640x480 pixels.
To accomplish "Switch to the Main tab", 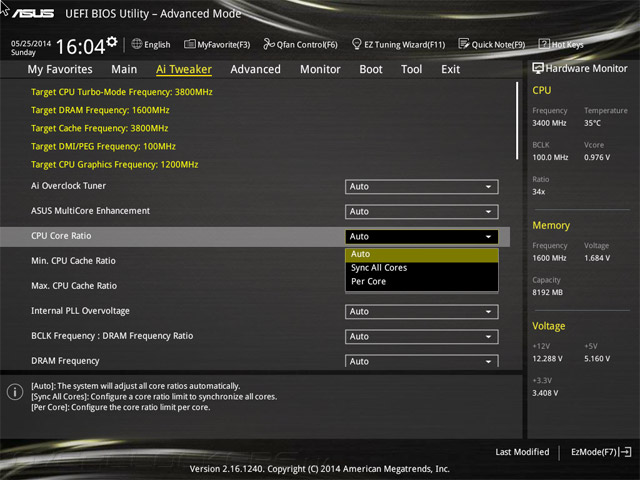I will [124, 69].
